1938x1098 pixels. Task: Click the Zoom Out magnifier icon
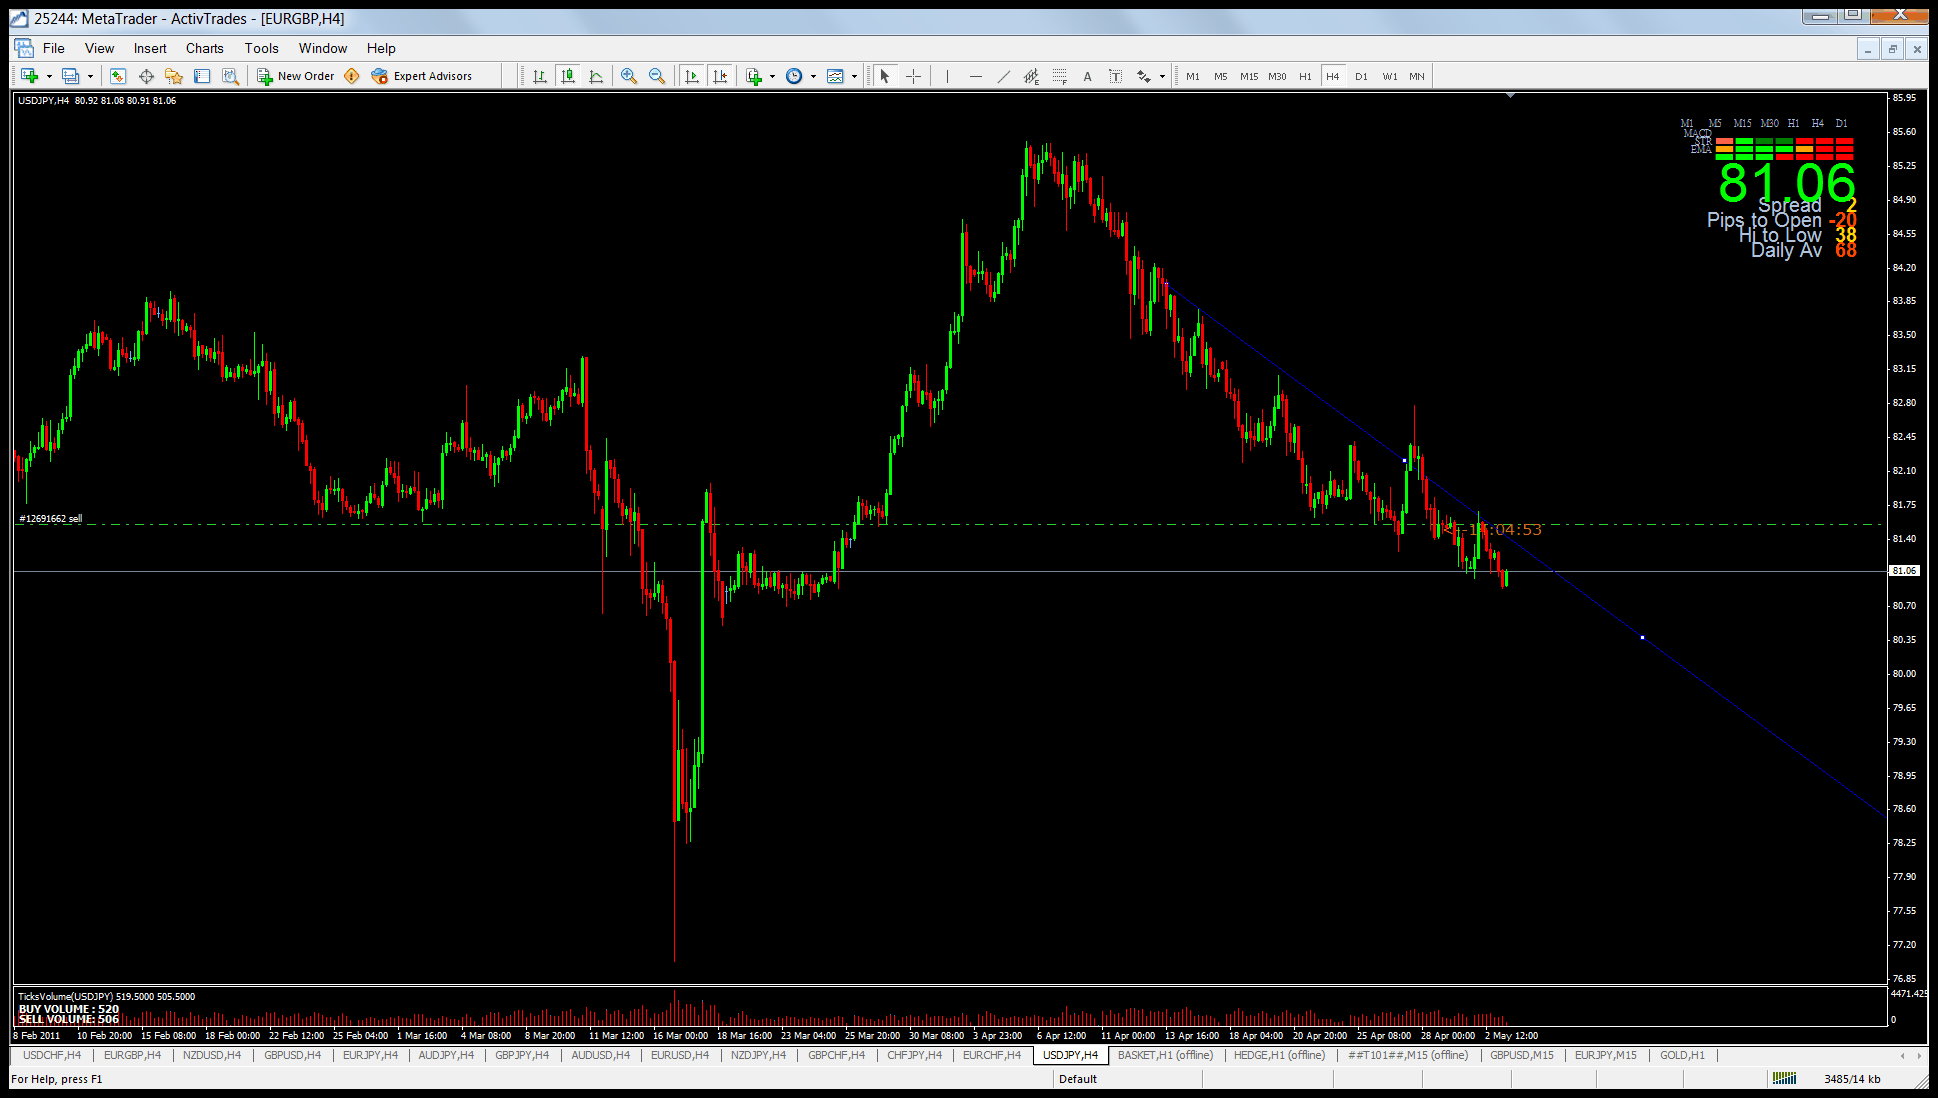click(x=657, y=76)
